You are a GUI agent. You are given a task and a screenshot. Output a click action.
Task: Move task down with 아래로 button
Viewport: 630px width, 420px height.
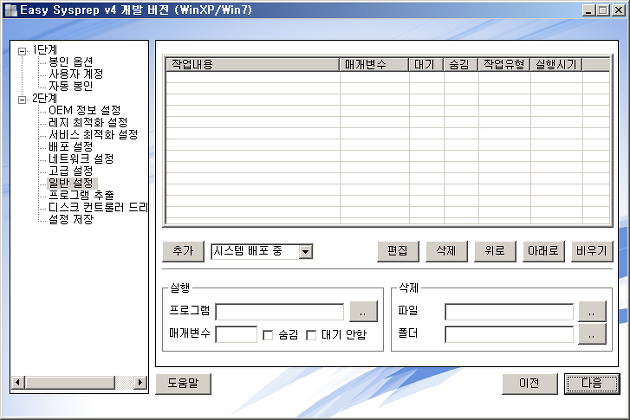click(544, 251)
